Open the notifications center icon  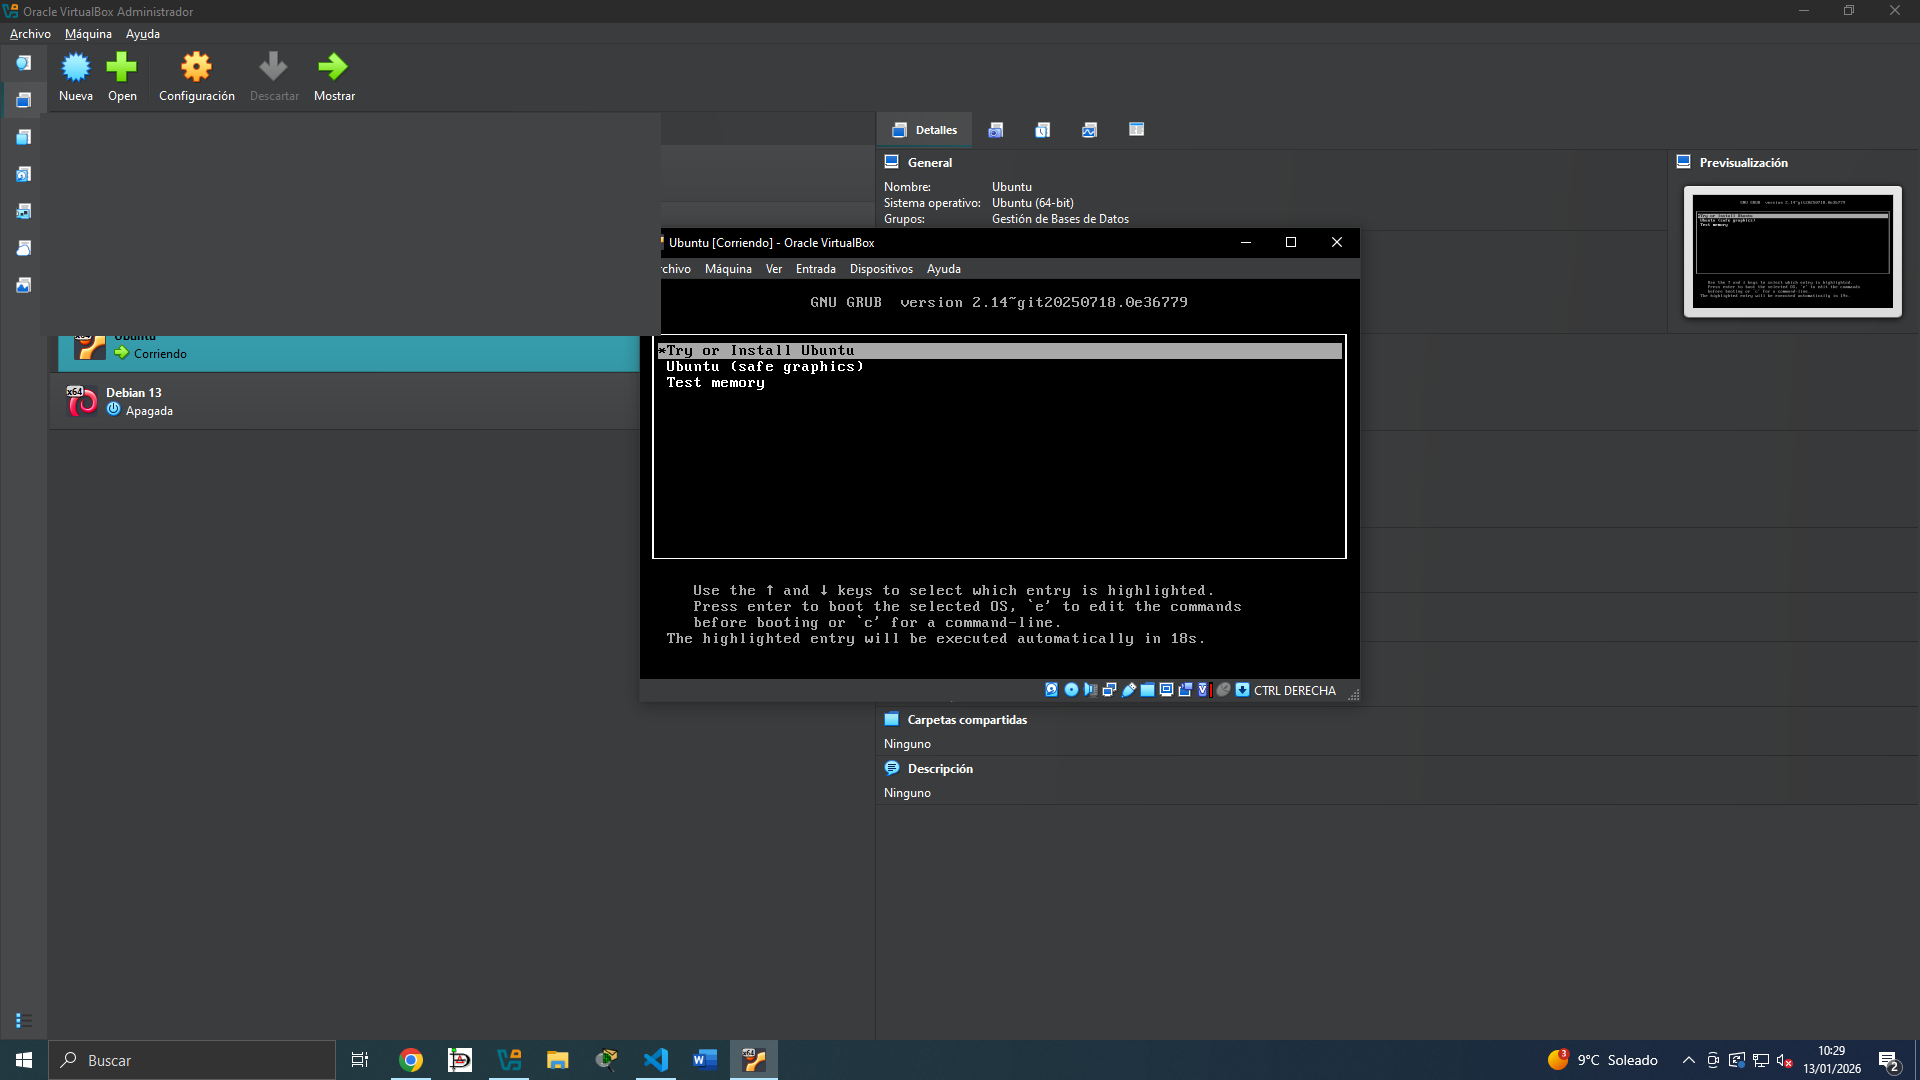click(x=1890, y=1061)
